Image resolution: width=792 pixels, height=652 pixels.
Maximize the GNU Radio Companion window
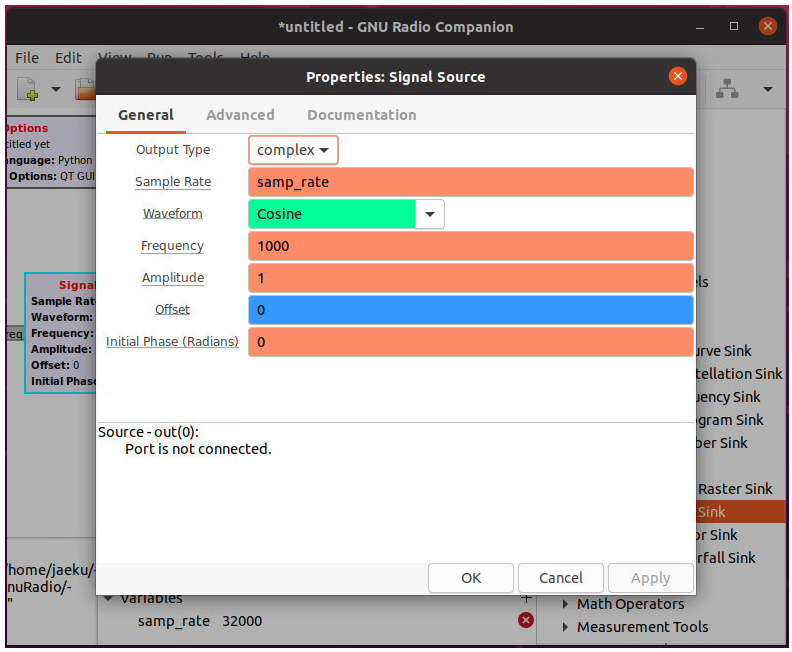734,26
